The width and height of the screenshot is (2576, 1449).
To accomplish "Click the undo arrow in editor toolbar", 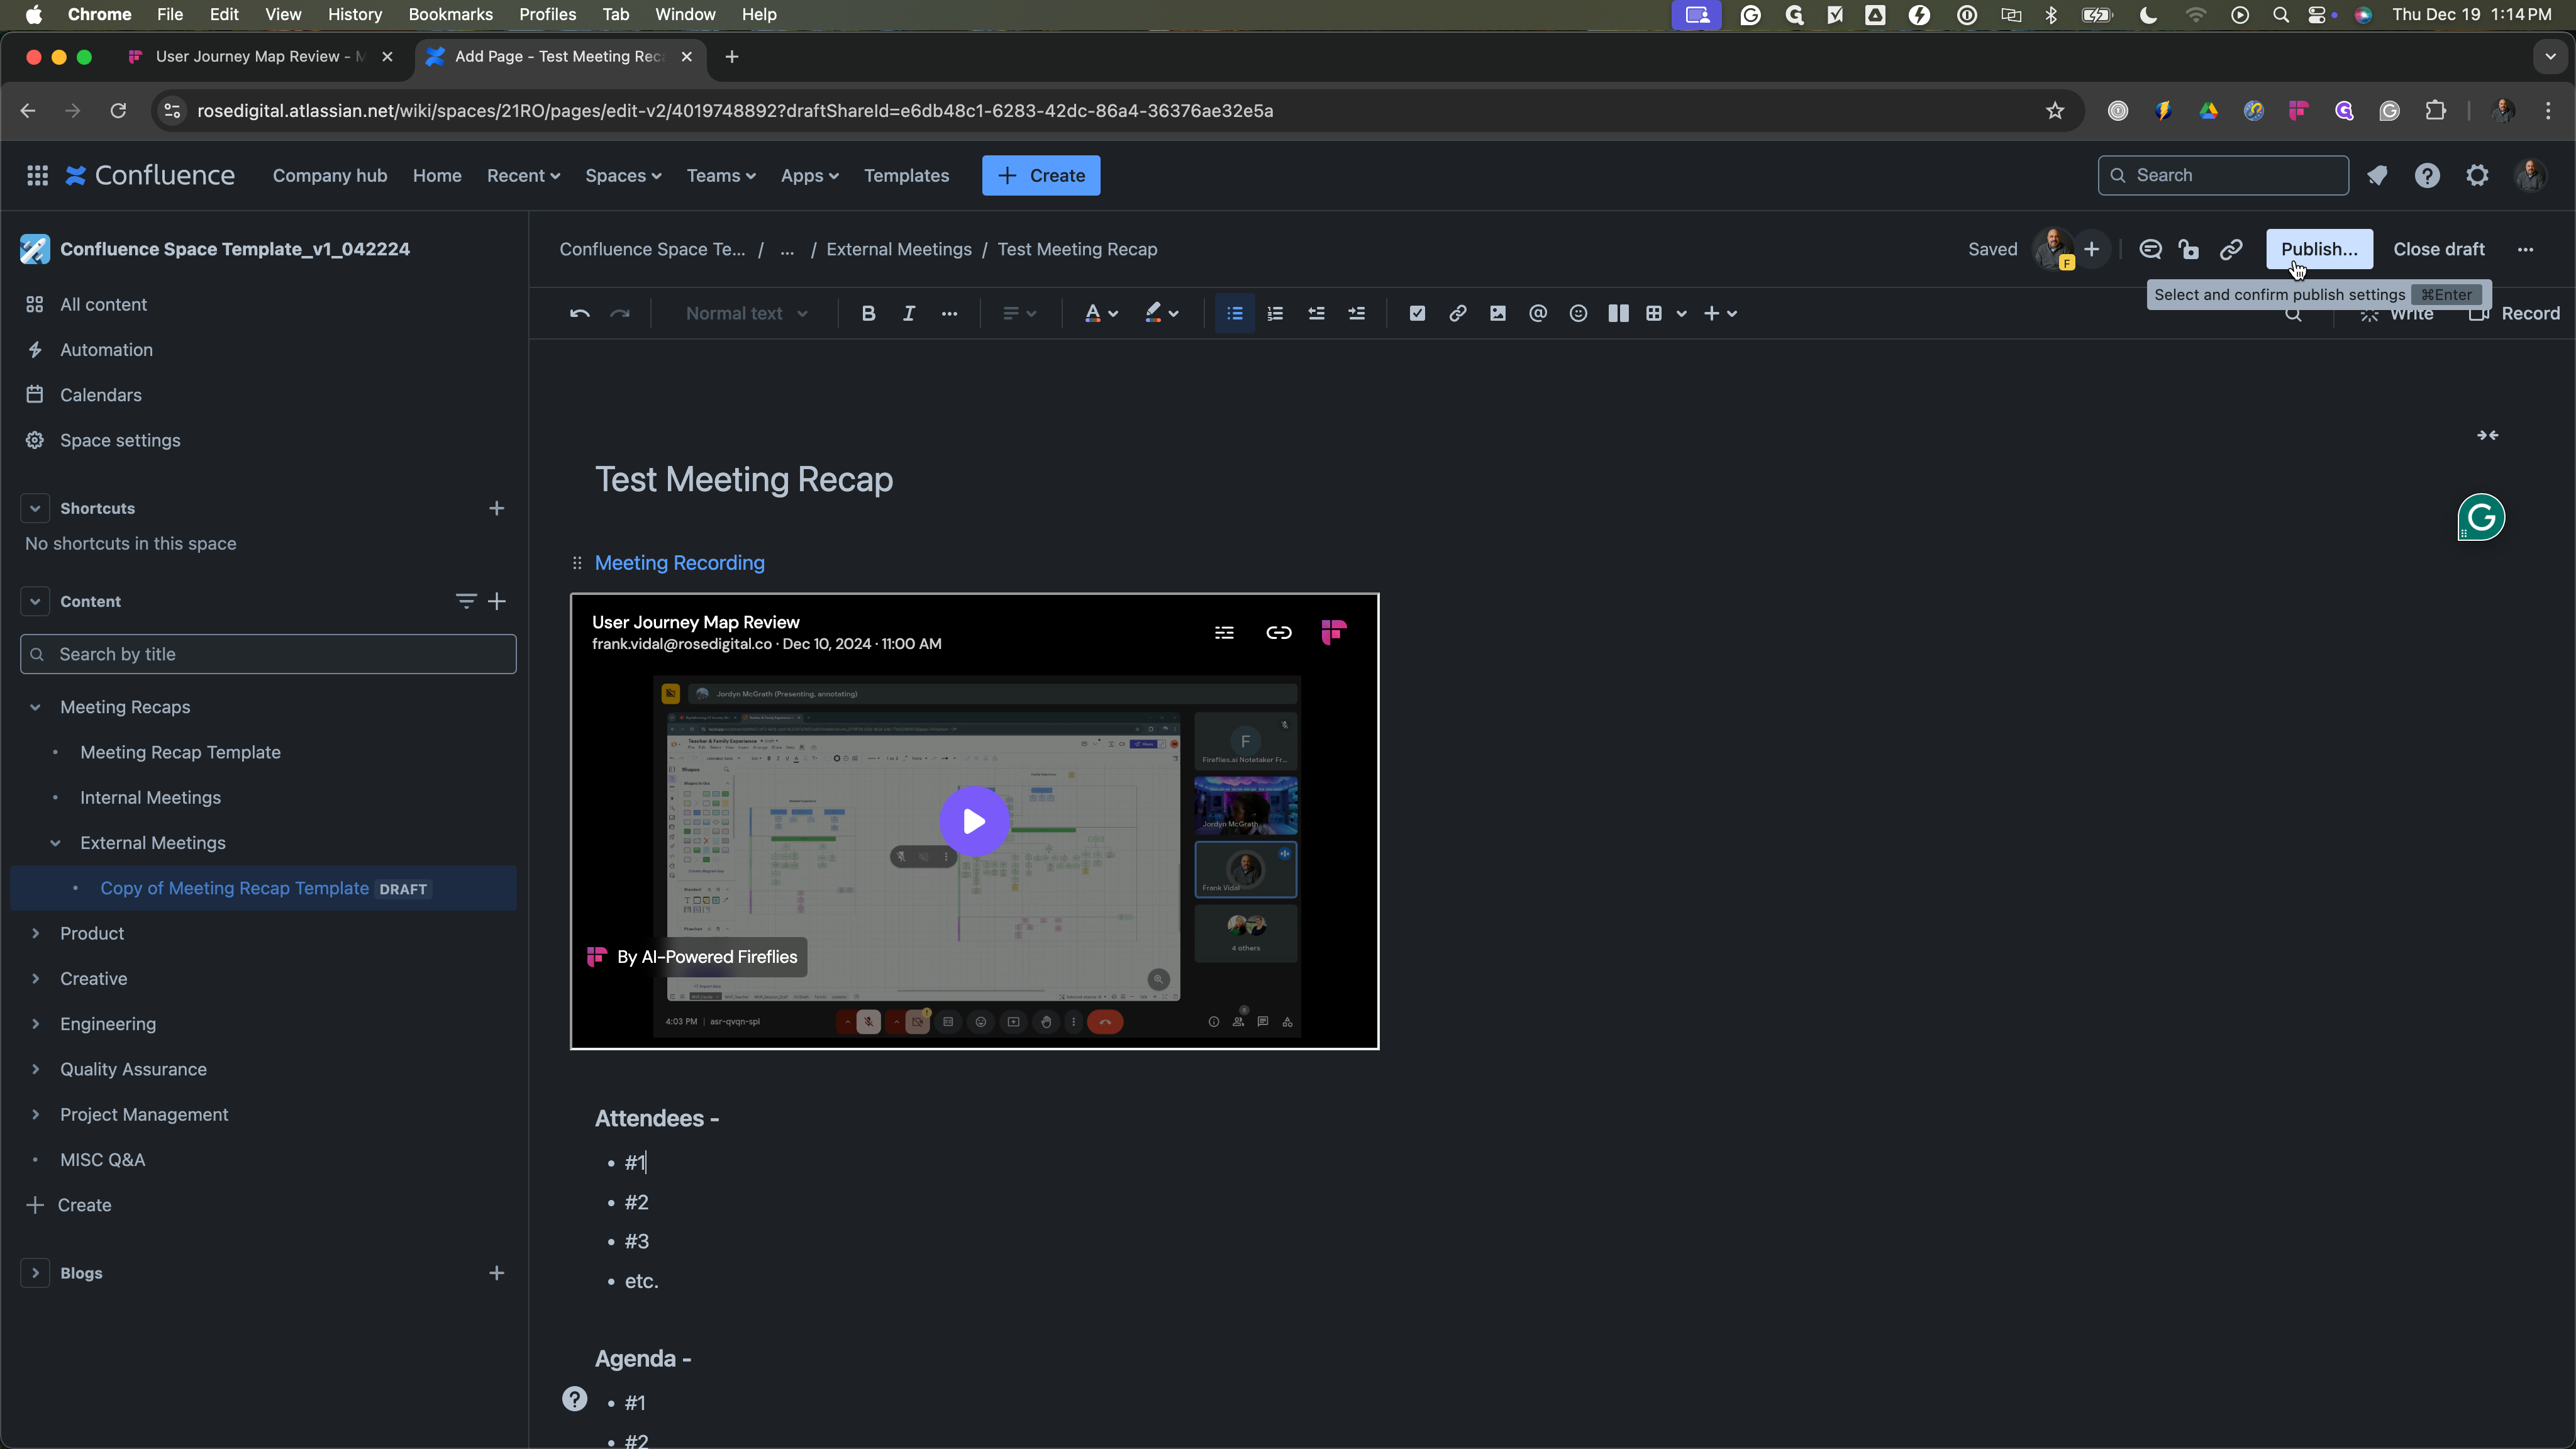I will pos(579,314).
